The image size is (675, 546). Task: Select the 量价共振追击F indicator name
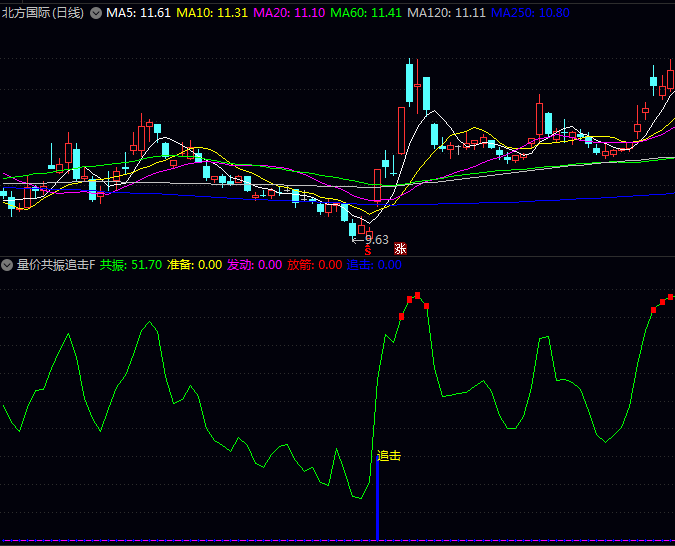56,265
